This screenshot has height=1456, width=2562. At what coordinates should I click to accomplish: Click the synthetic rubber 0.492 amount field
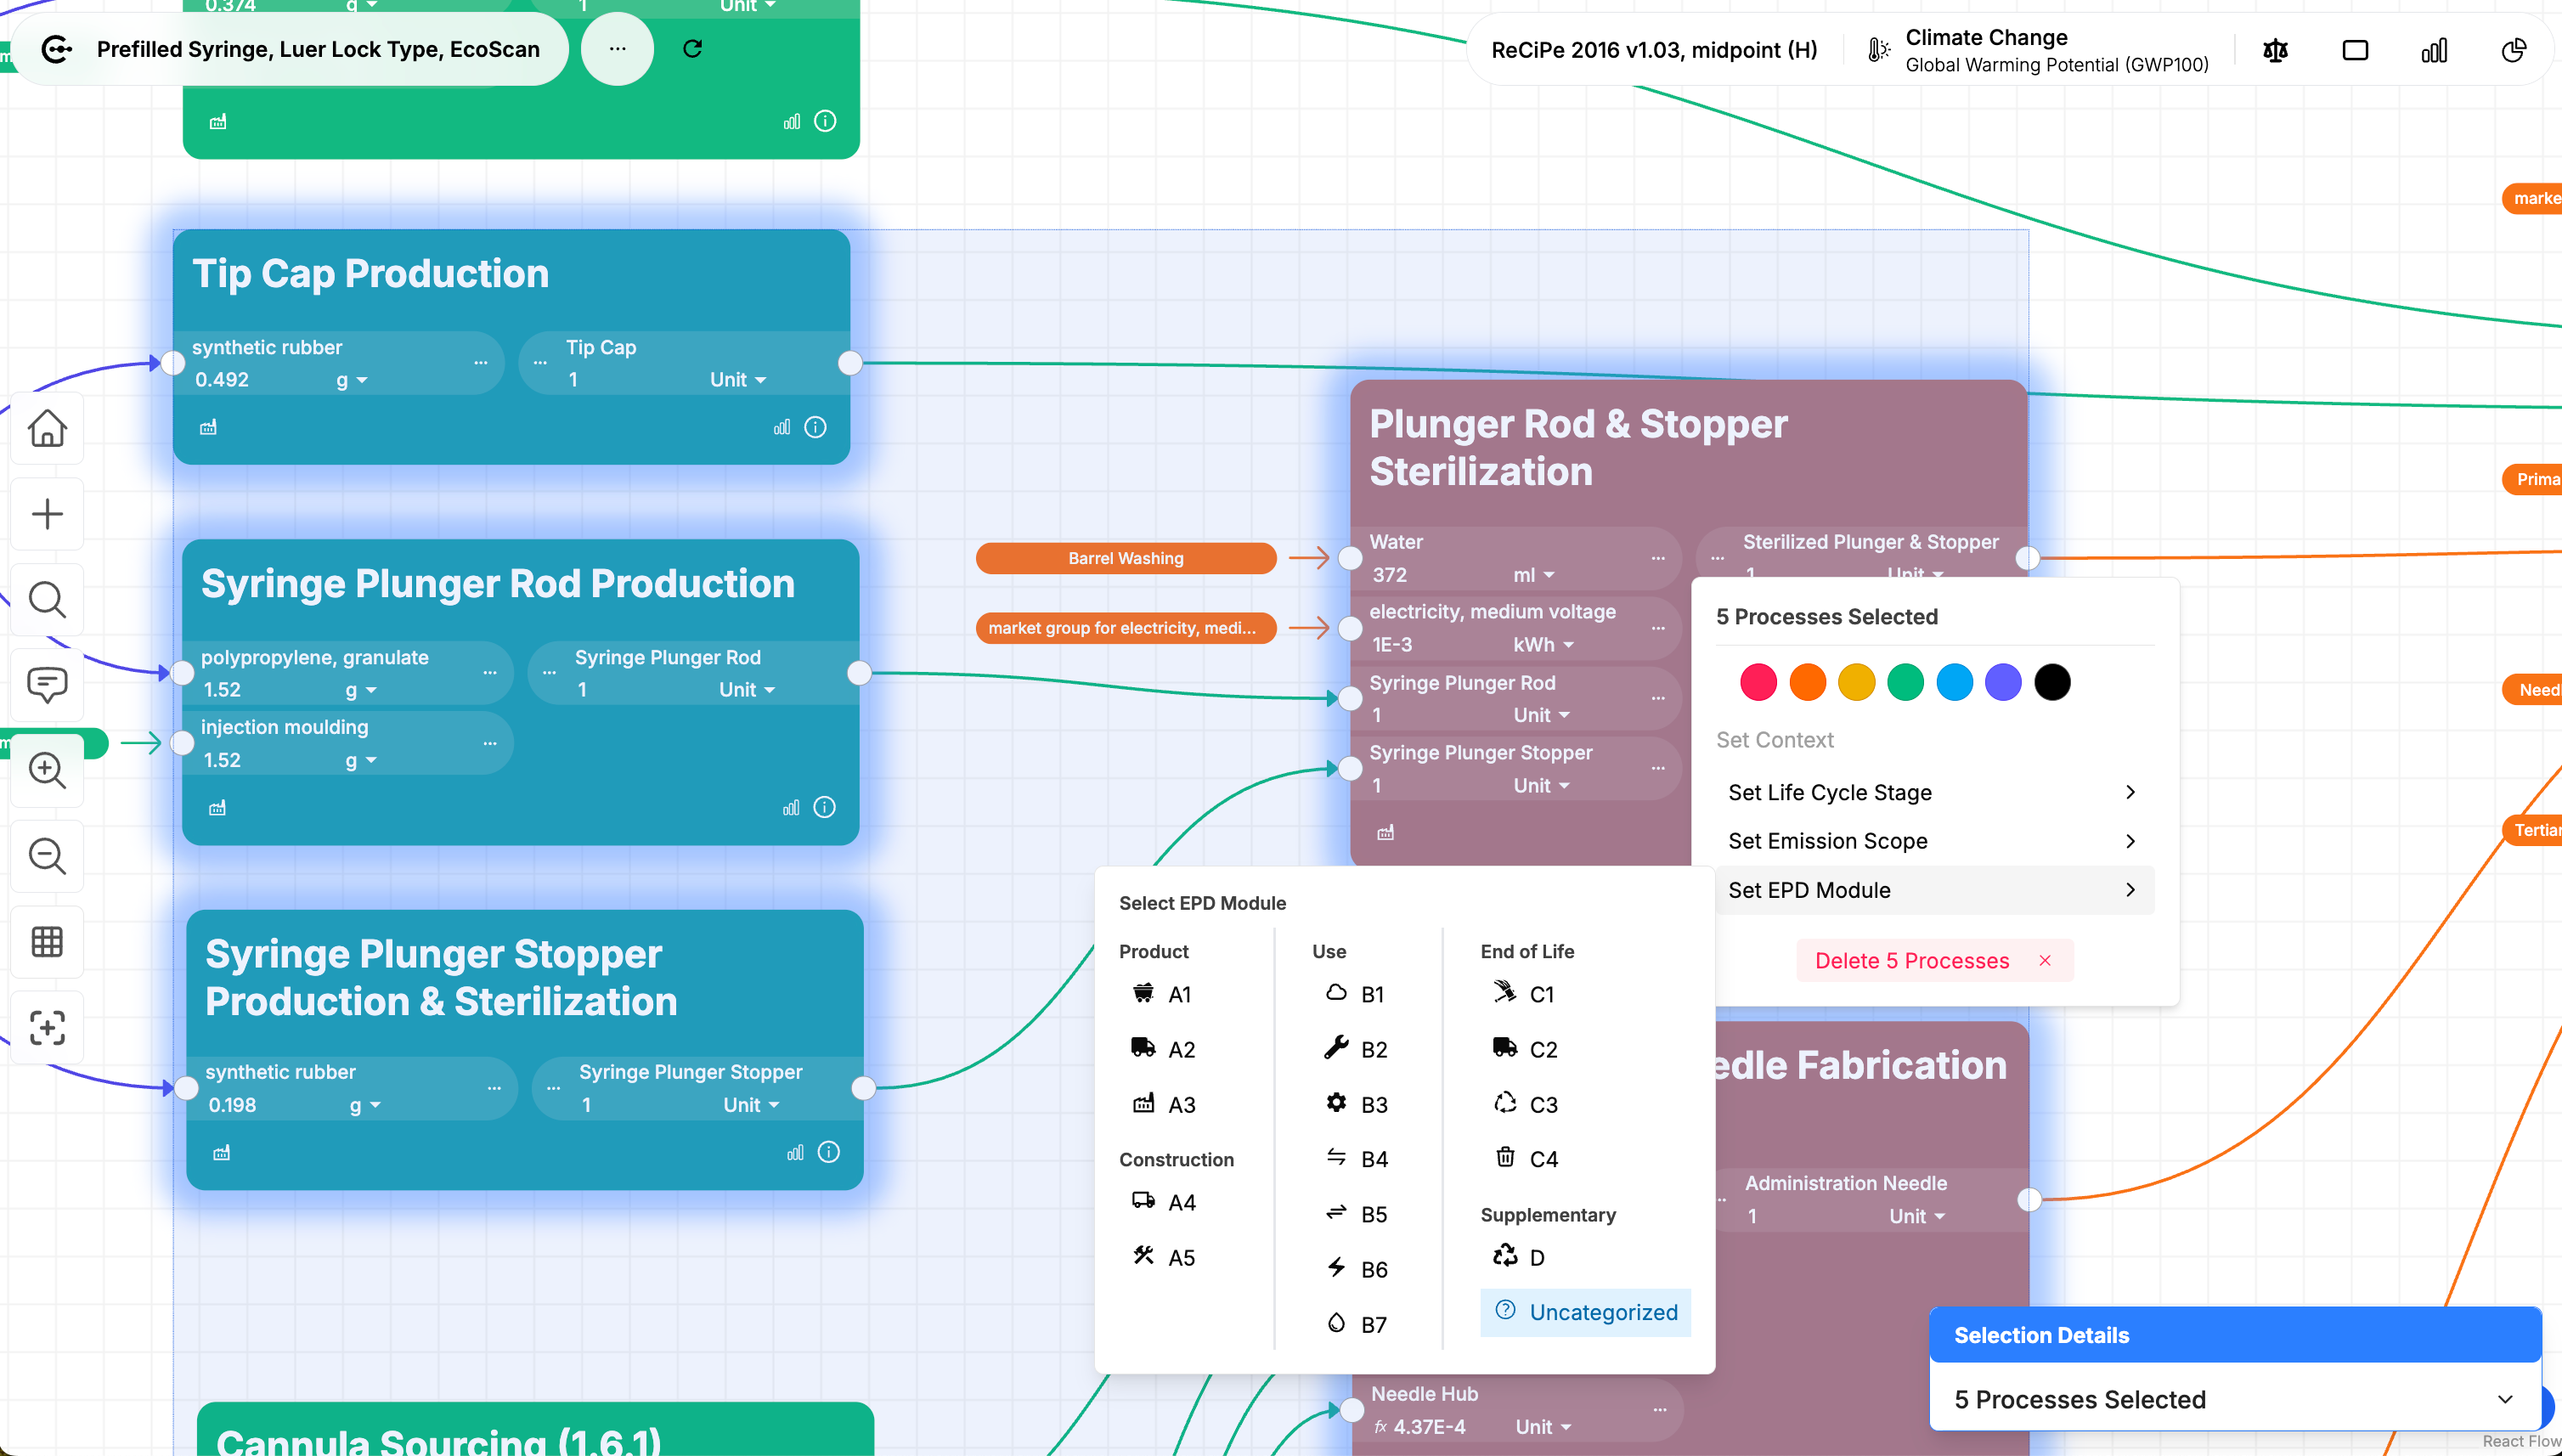click(223, 380)
